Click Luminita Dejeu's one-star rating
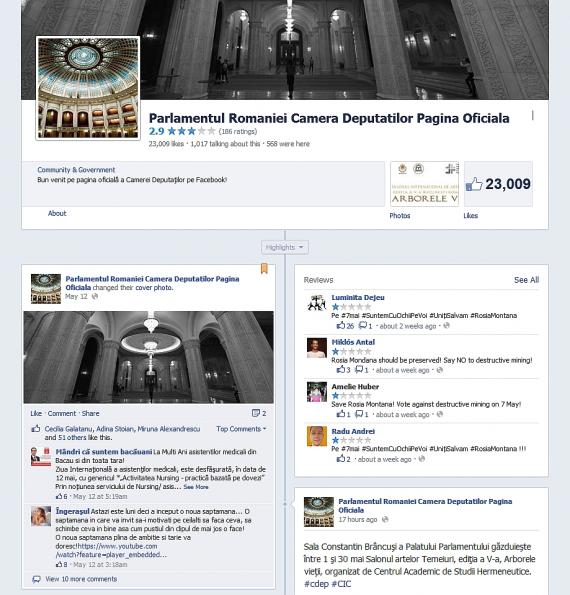570x595 pixels. [x=351, y=307]
